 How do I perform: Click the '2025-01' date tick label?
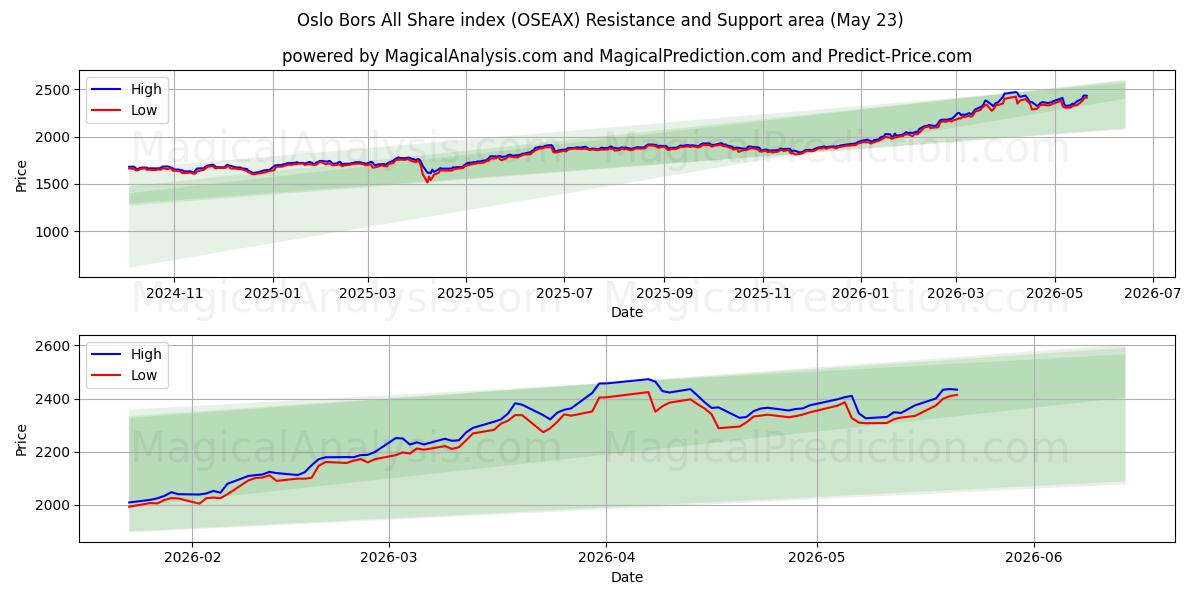coord(272,294)
